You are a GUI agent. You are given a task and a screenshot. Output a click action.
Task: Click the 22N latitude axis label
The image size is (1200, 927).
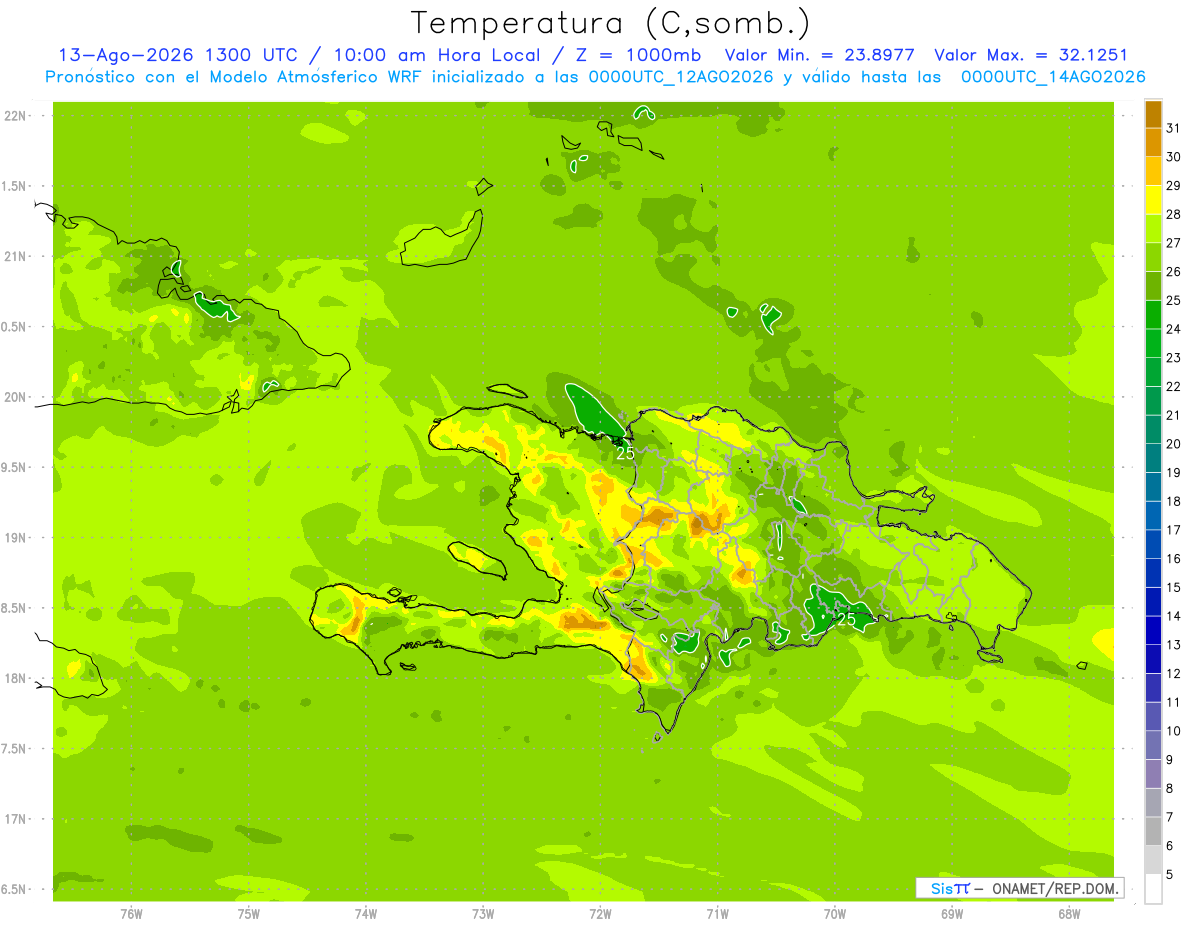tap(16, 116)
